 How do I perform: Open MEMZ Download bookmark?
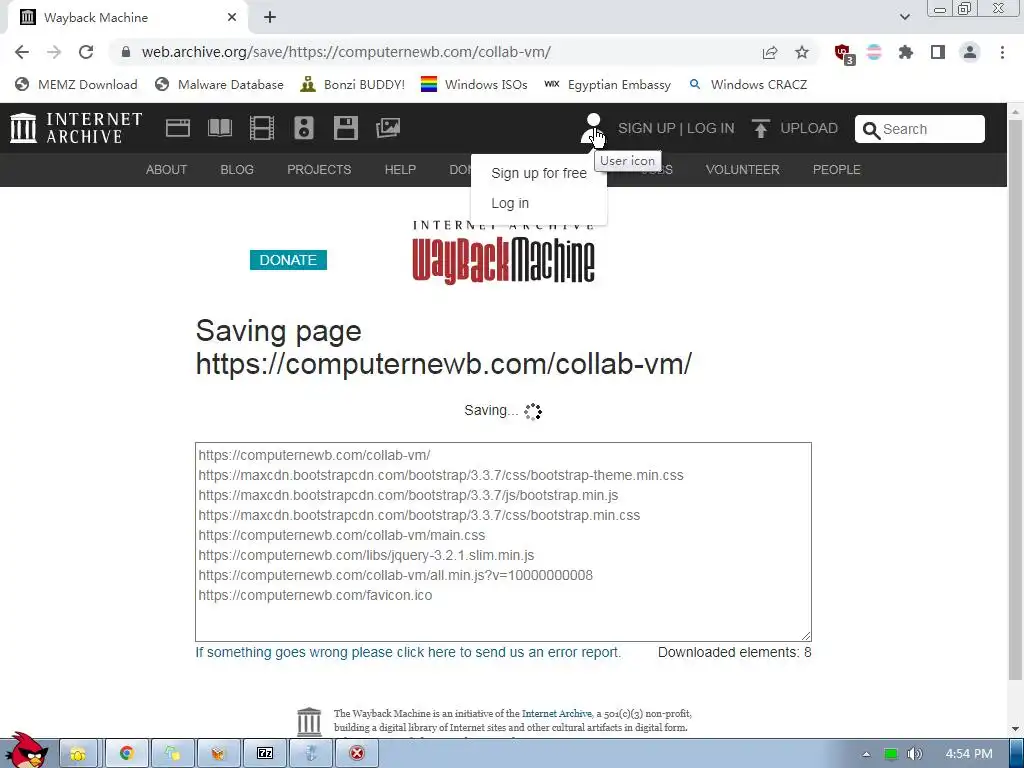pyautogui.click(x=76, y=85)
